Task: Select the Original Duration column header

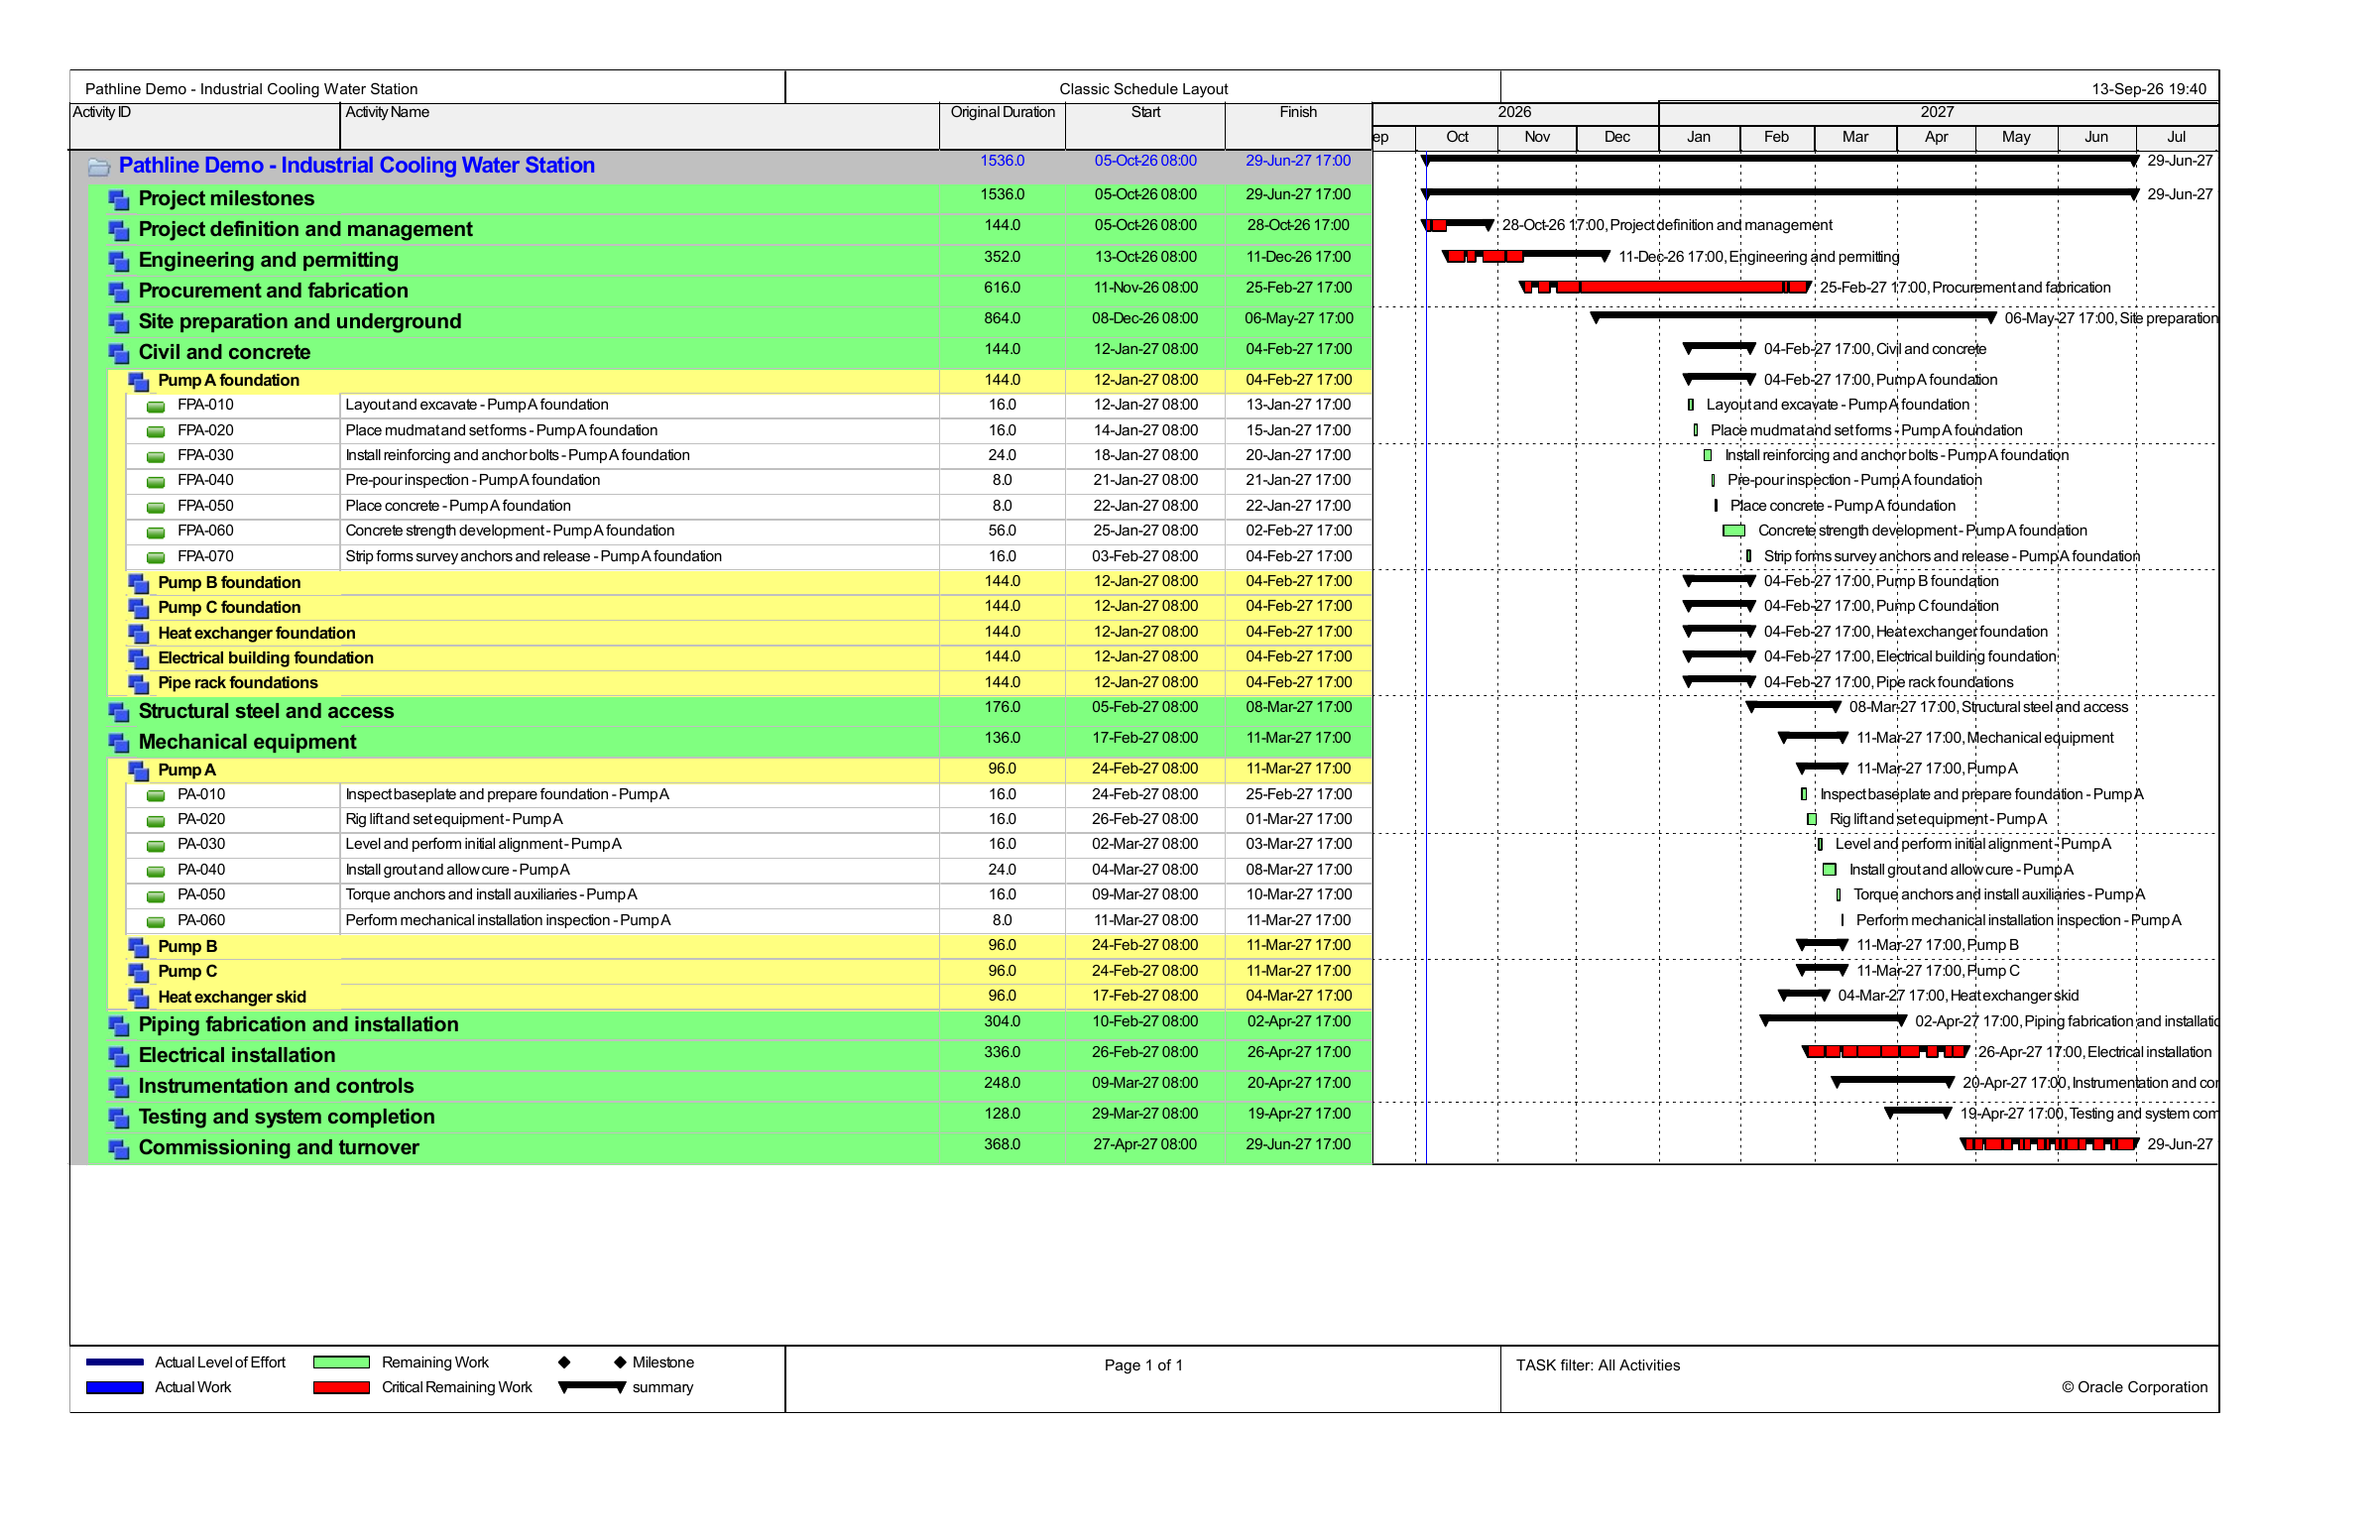Action: point(1003,126)
